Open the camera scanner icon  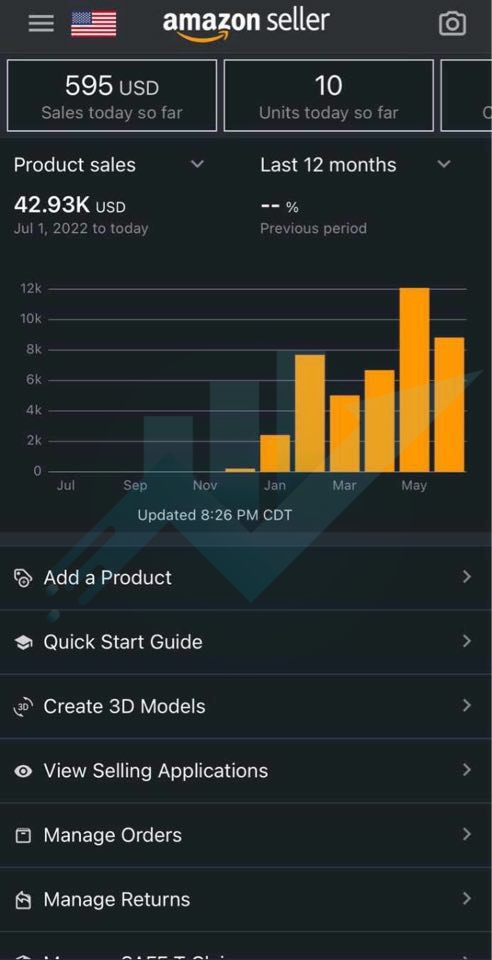452,24
